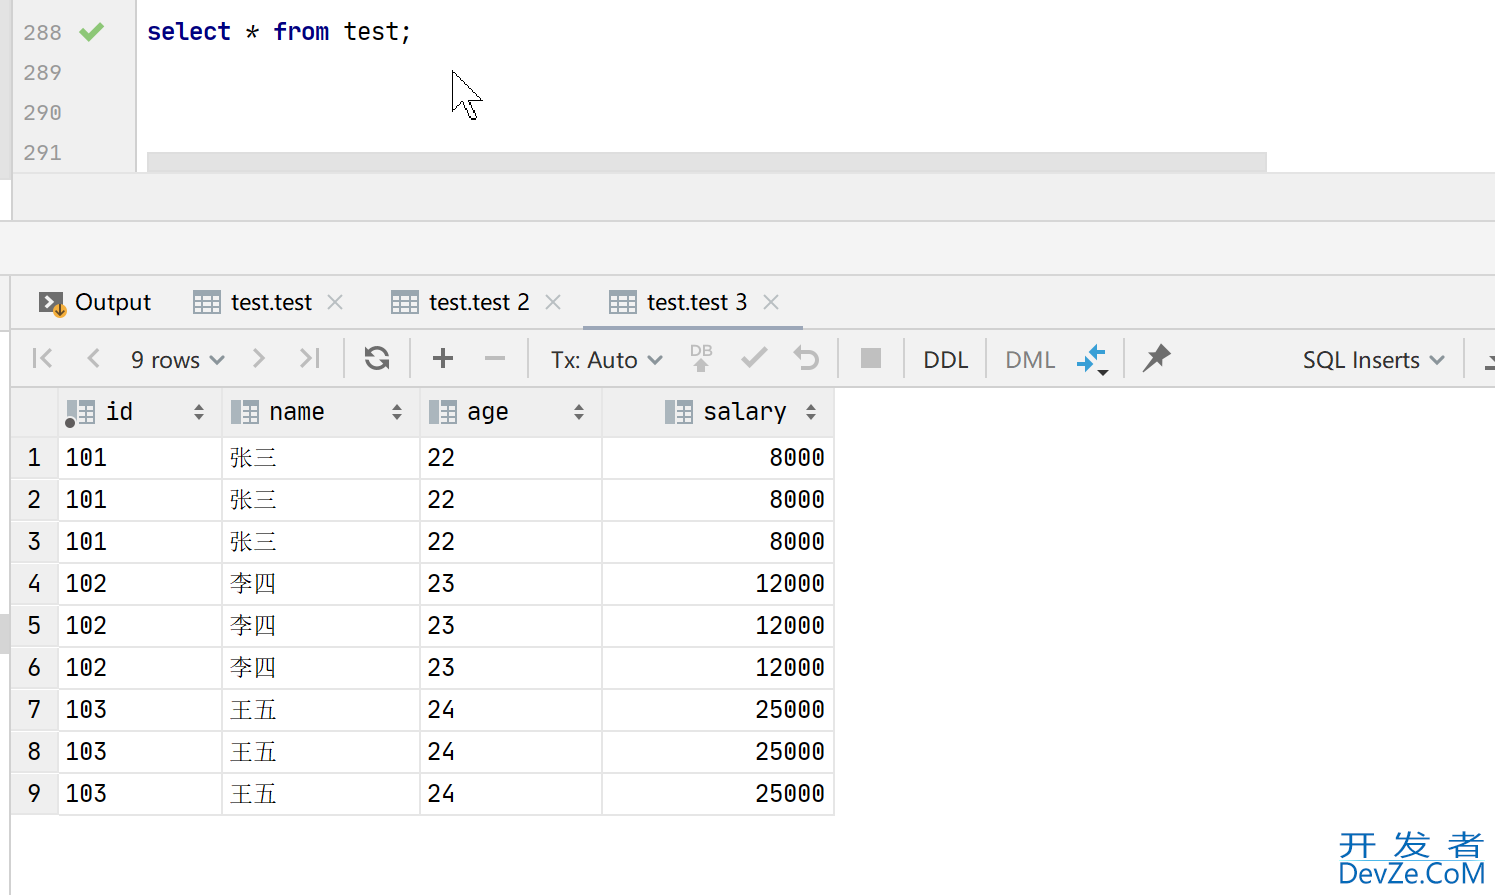1495x895 pixels.
Task: Select salary cell 25000 in row 9
Action: pos(718,794)
